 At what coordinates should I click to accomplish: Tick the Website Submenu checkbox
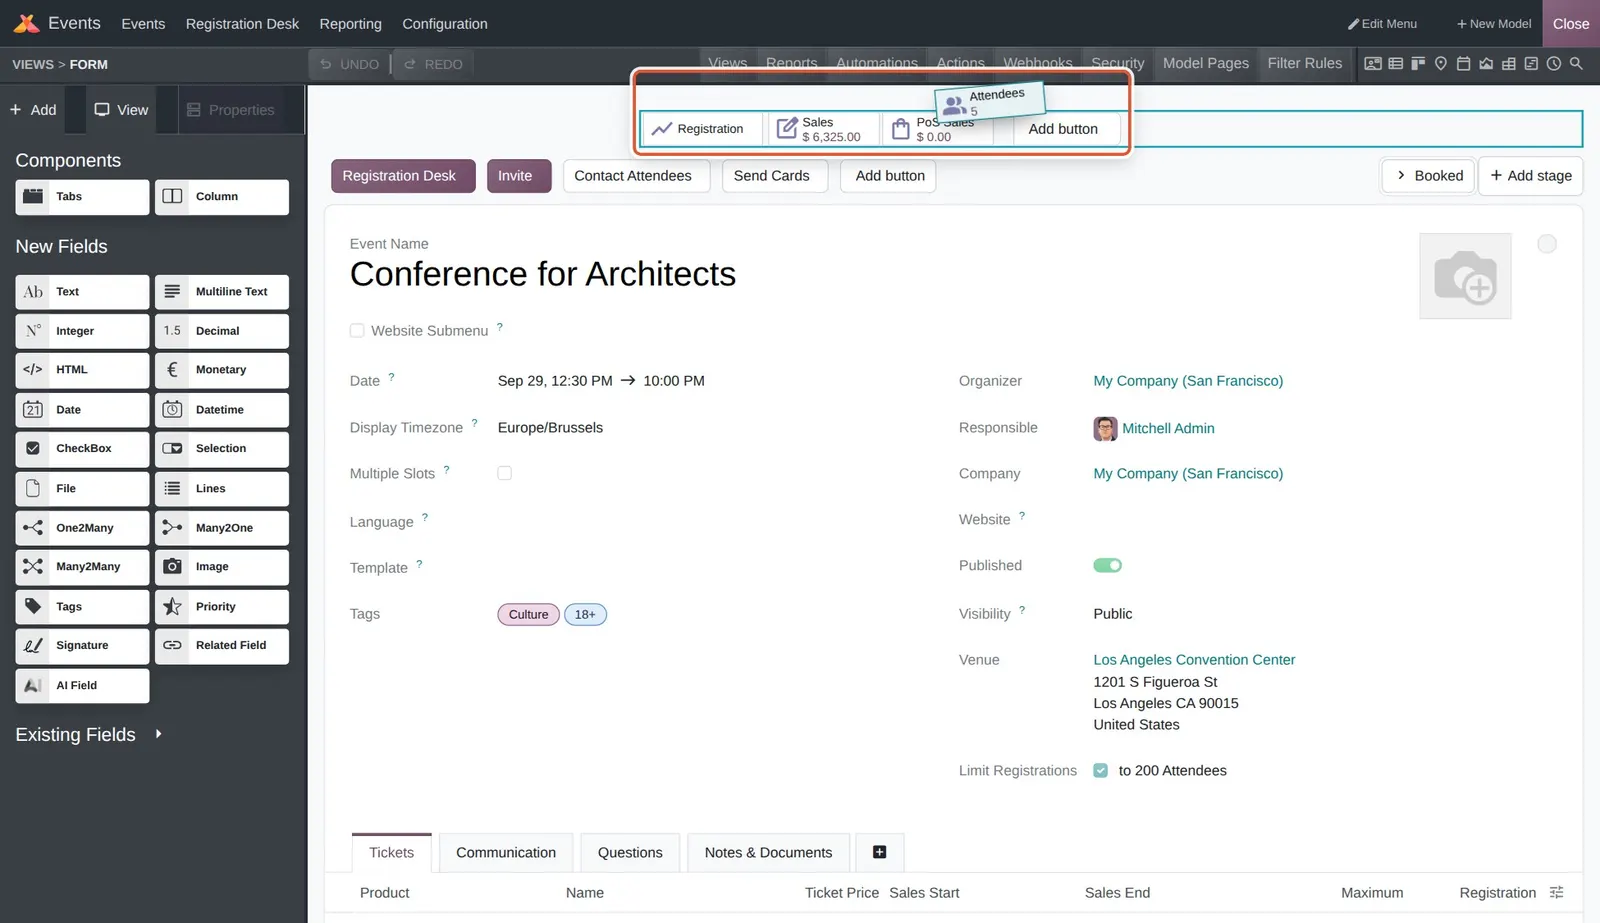pos(357,331)
